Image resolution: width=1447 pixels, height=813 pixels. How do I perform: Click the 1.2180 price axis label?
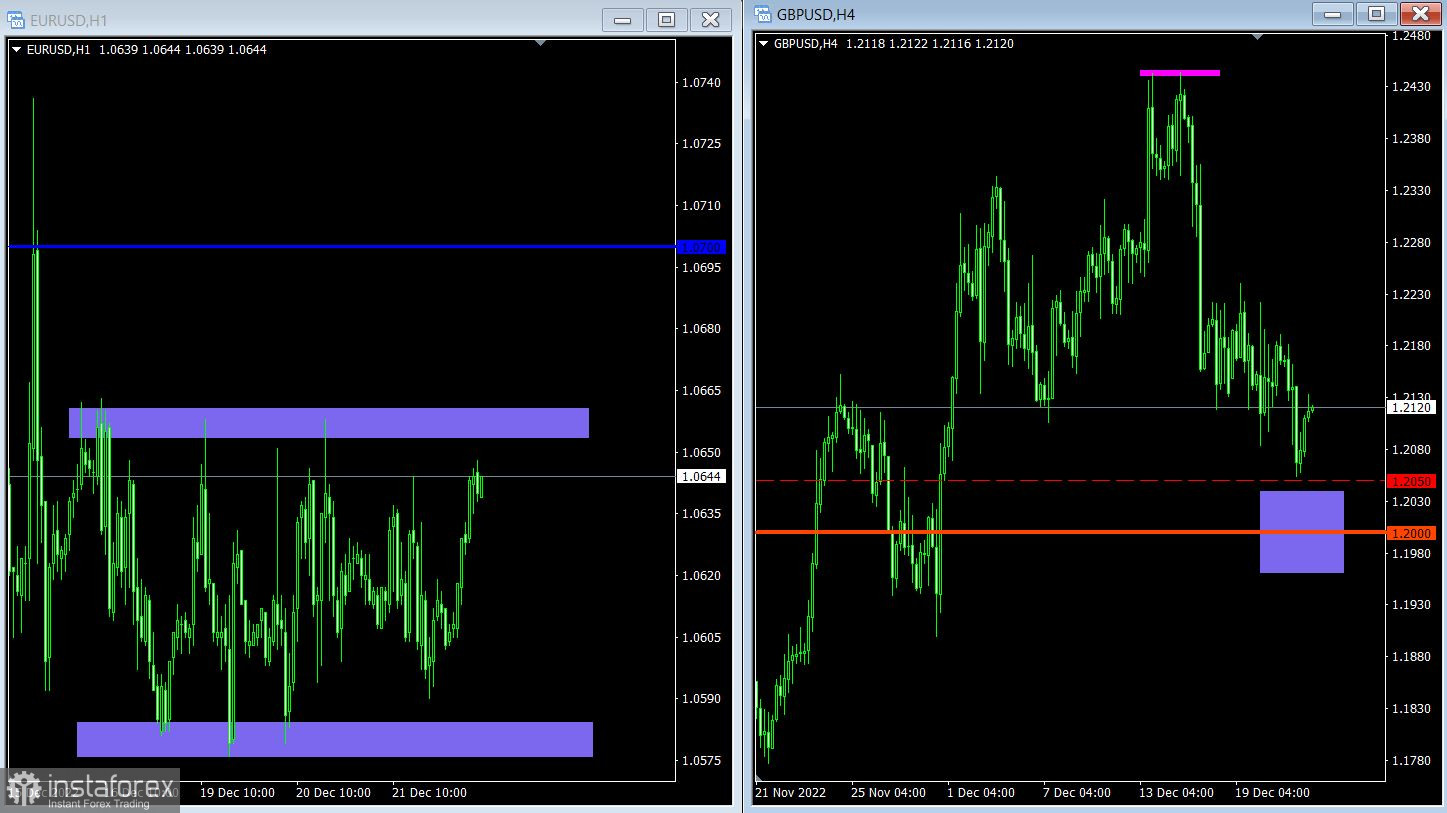1411,346
